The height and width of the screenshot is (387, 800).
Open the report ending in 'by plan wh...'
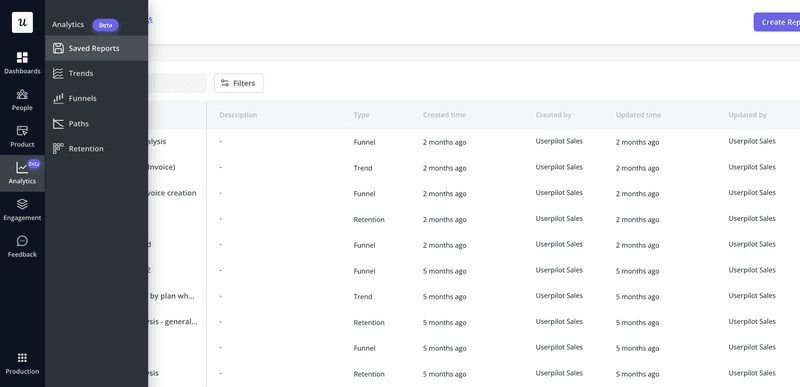point(171,296)
